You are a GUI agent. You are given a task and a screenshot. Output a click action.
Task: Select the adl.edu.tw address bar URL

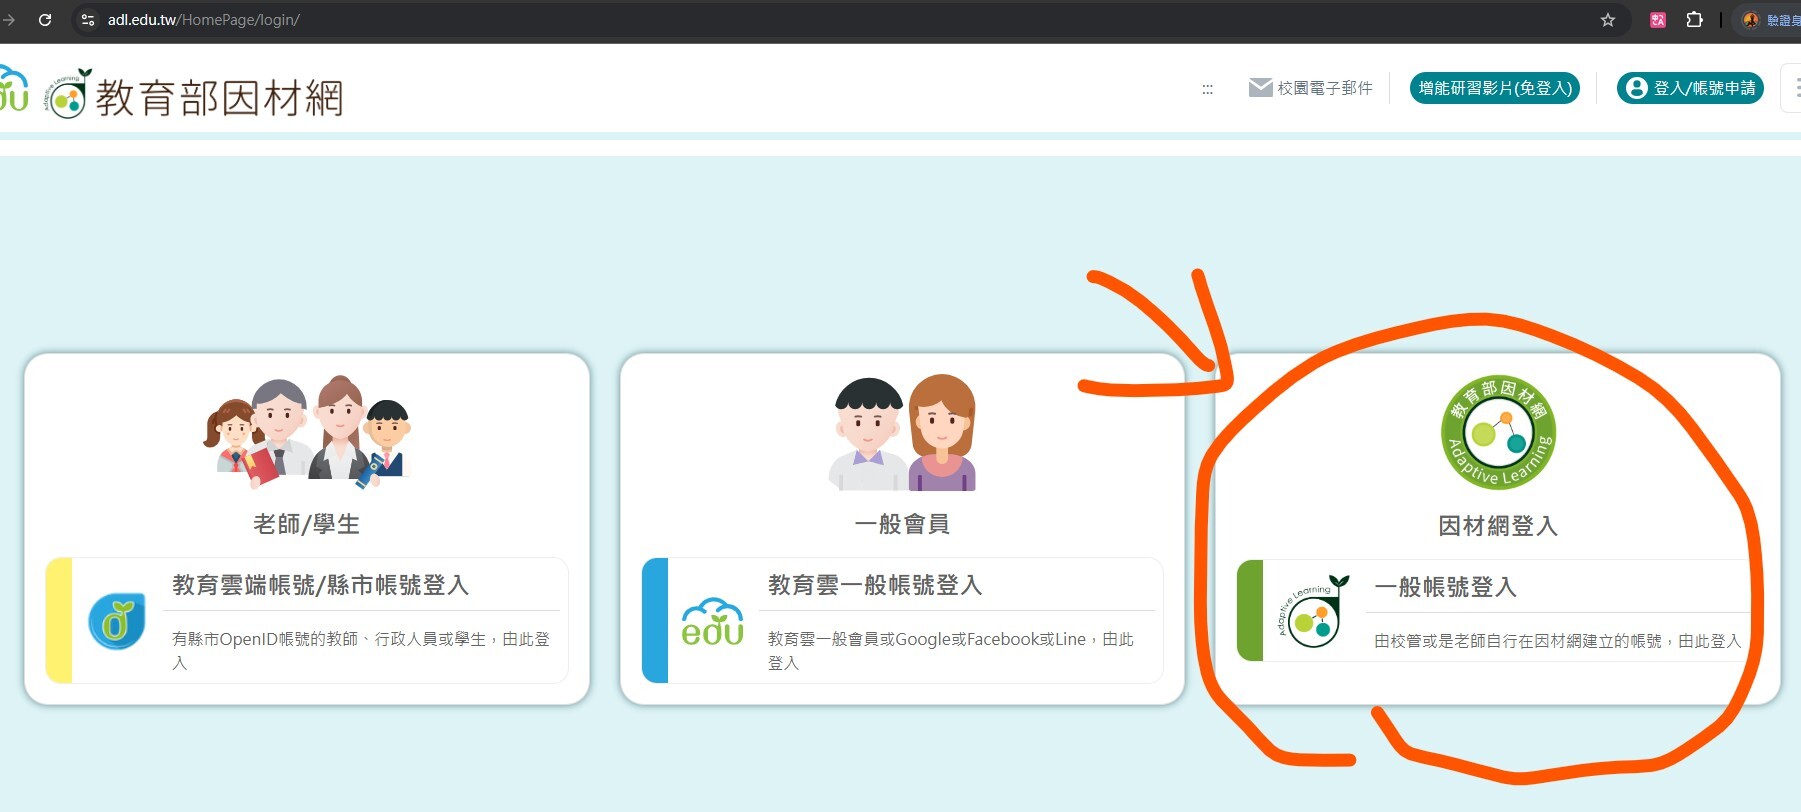pyautogui.click(x=204, y=19)
